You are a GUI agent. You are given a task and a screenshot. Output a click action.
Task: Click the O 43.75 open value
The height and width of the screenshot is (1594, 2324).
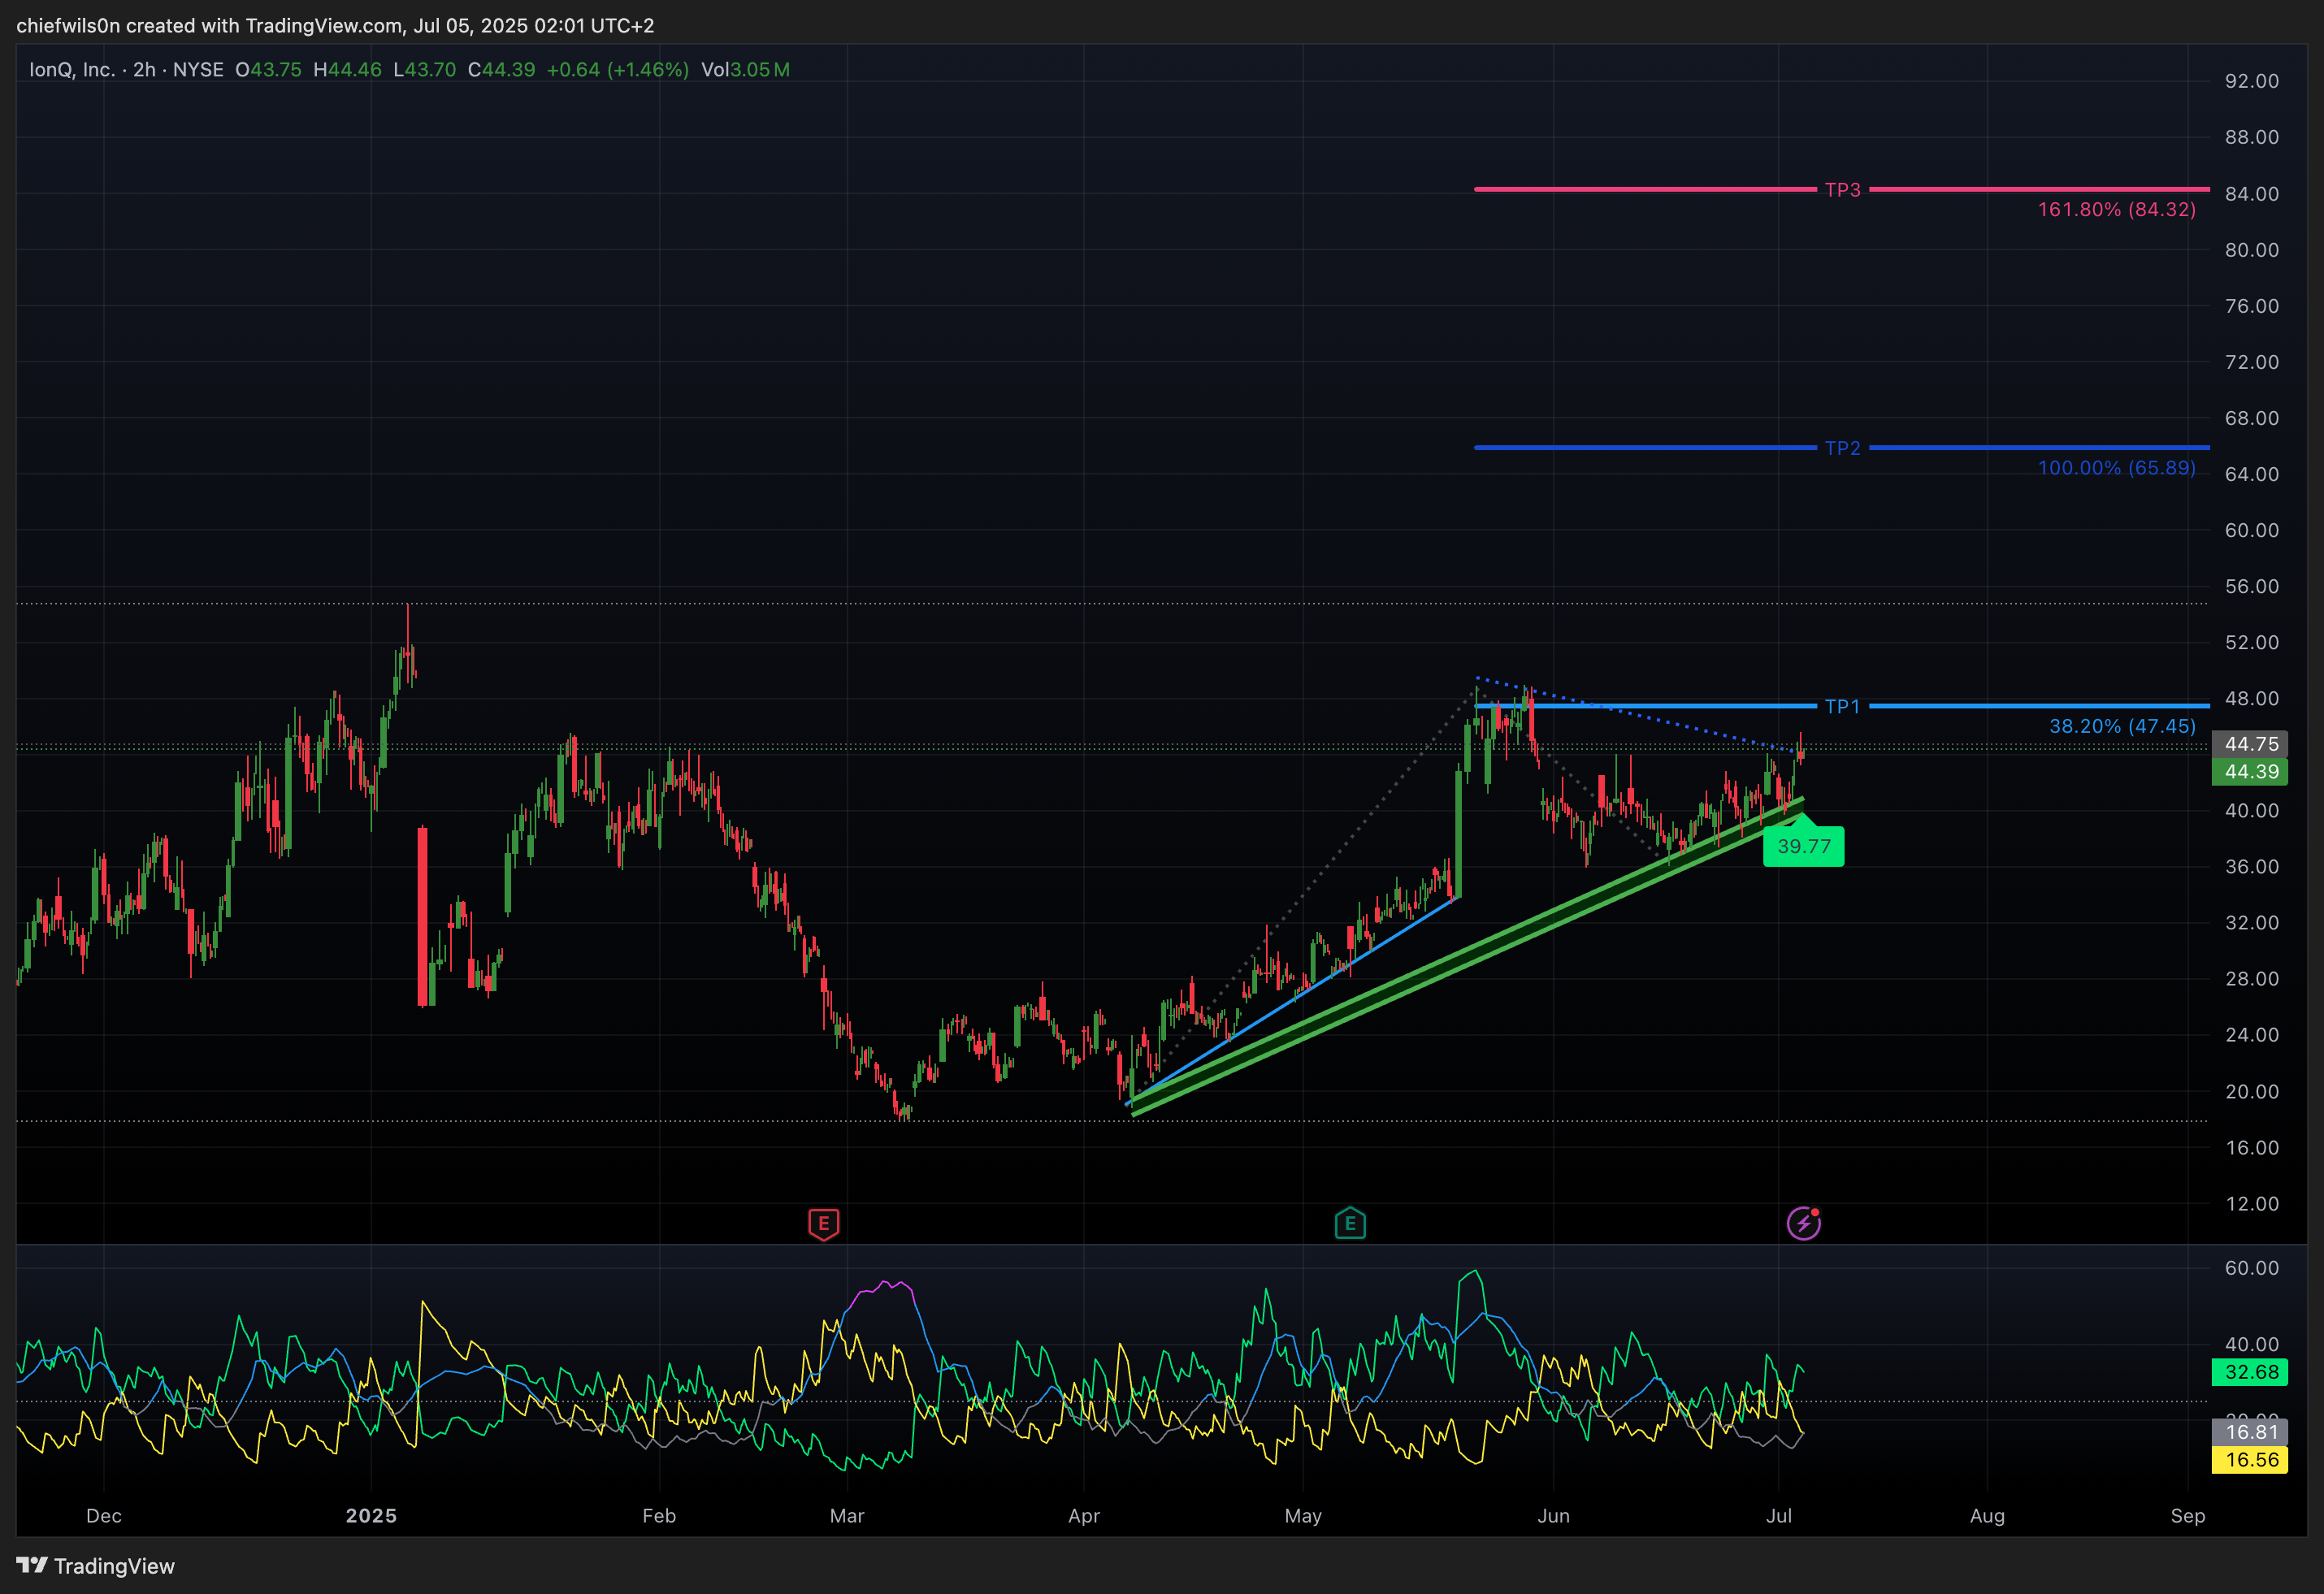[268, 70]
